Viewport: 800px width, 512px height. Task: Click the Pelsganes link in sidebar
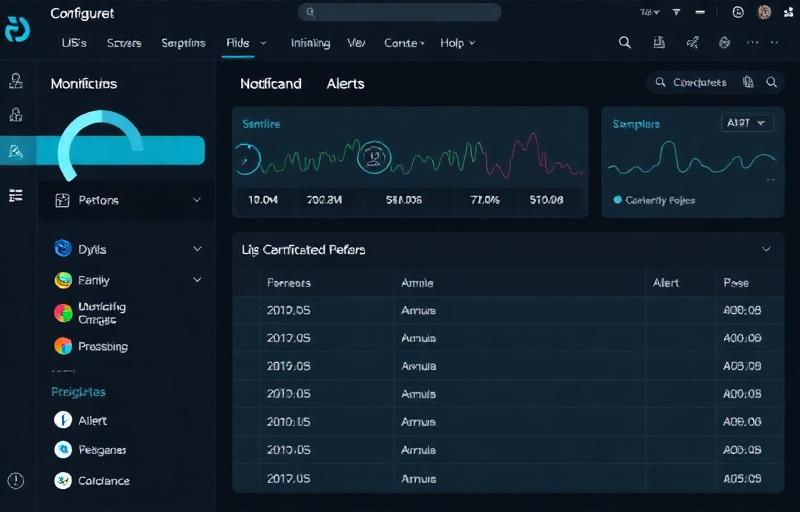point(102,450)
